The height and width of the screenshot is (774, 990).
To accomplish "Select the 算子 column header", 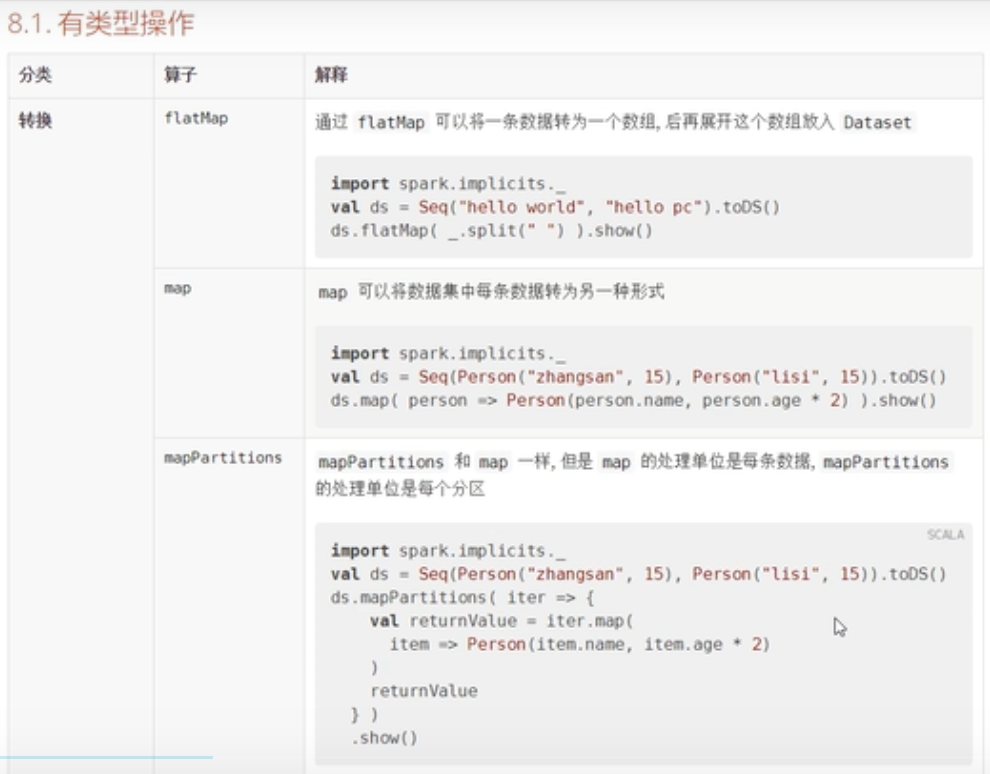I will tap(180, 76).
